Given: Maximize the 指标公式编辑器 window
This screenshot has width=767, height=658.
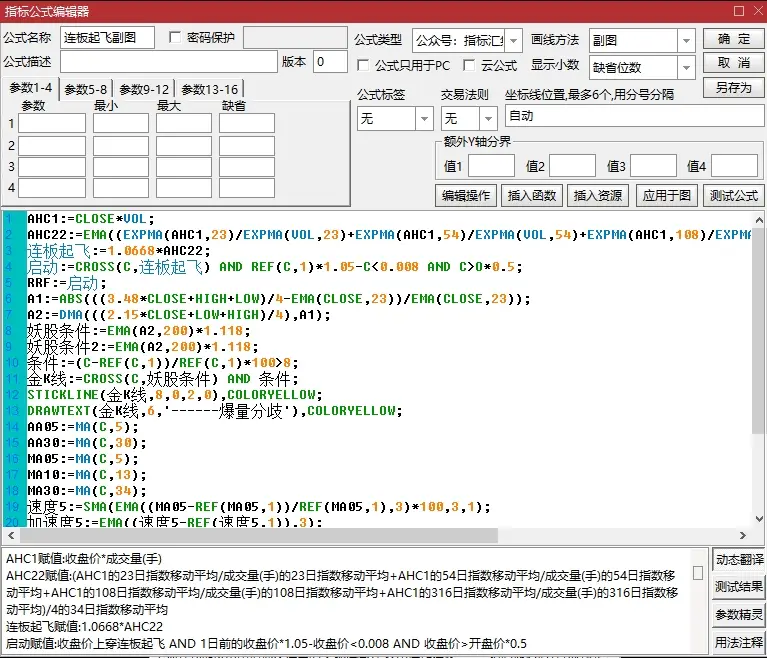Looking at the screenshot, I should pyautogui.click(x=738, y=11).
